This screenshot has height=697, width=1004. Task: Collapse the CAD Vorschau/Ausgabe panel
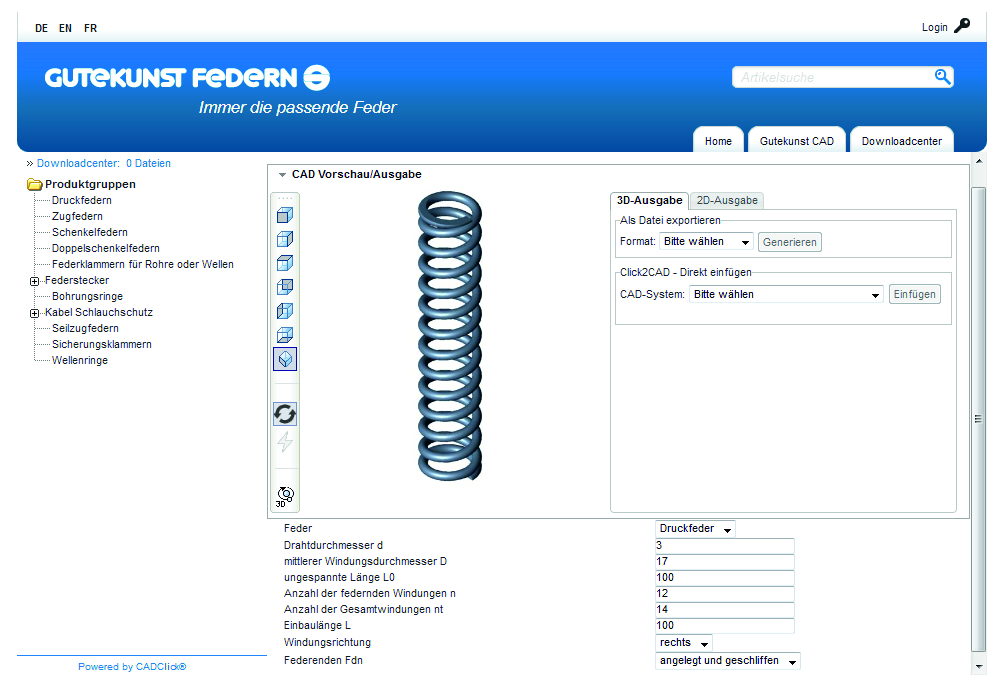[283, 175]
